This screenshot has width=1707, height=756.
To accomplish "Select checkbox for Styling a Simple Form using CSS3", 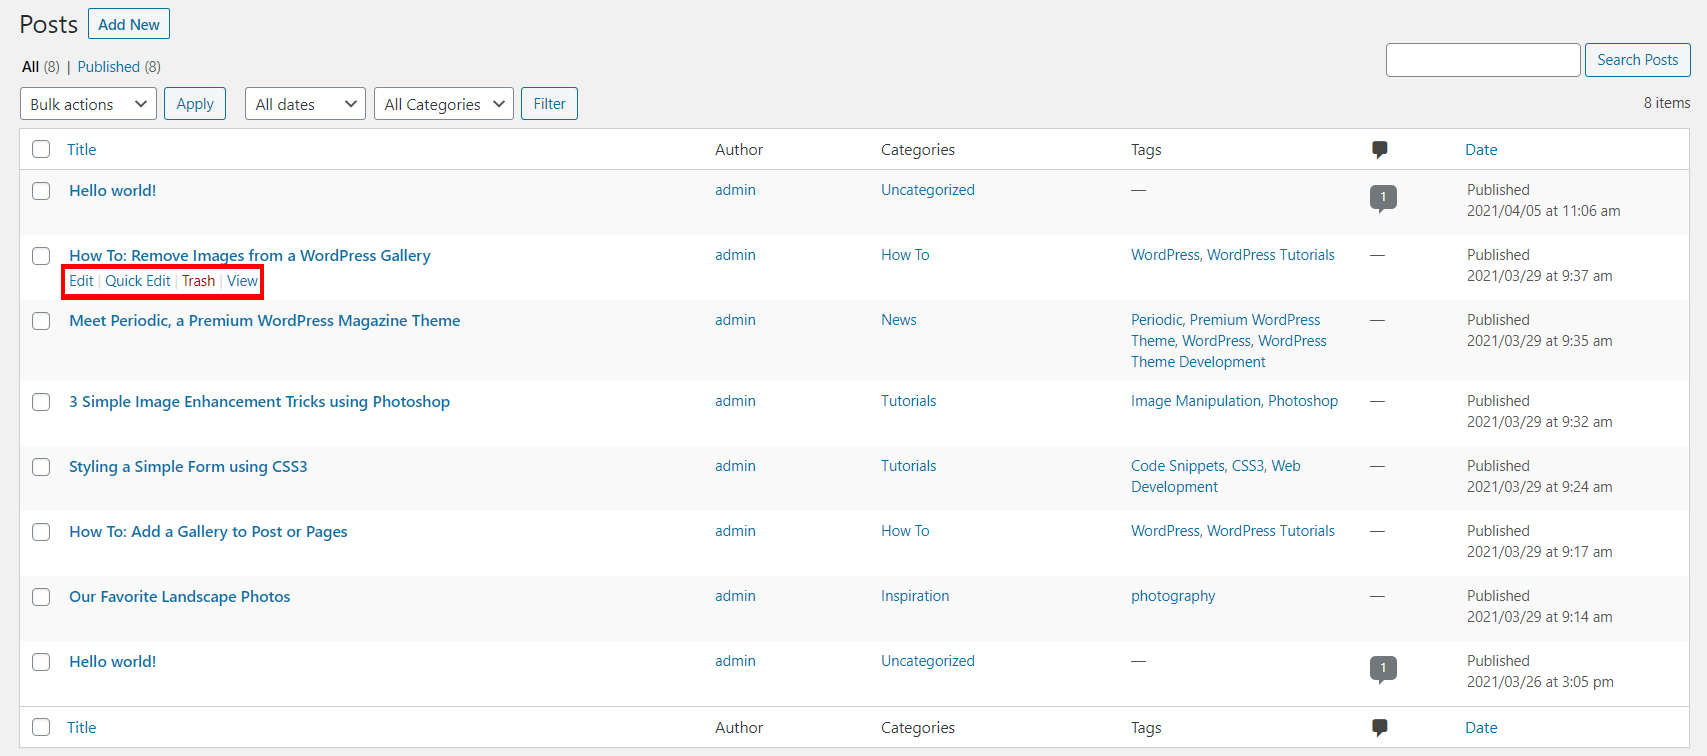I will pyautogui.click(x=41, y=467).
